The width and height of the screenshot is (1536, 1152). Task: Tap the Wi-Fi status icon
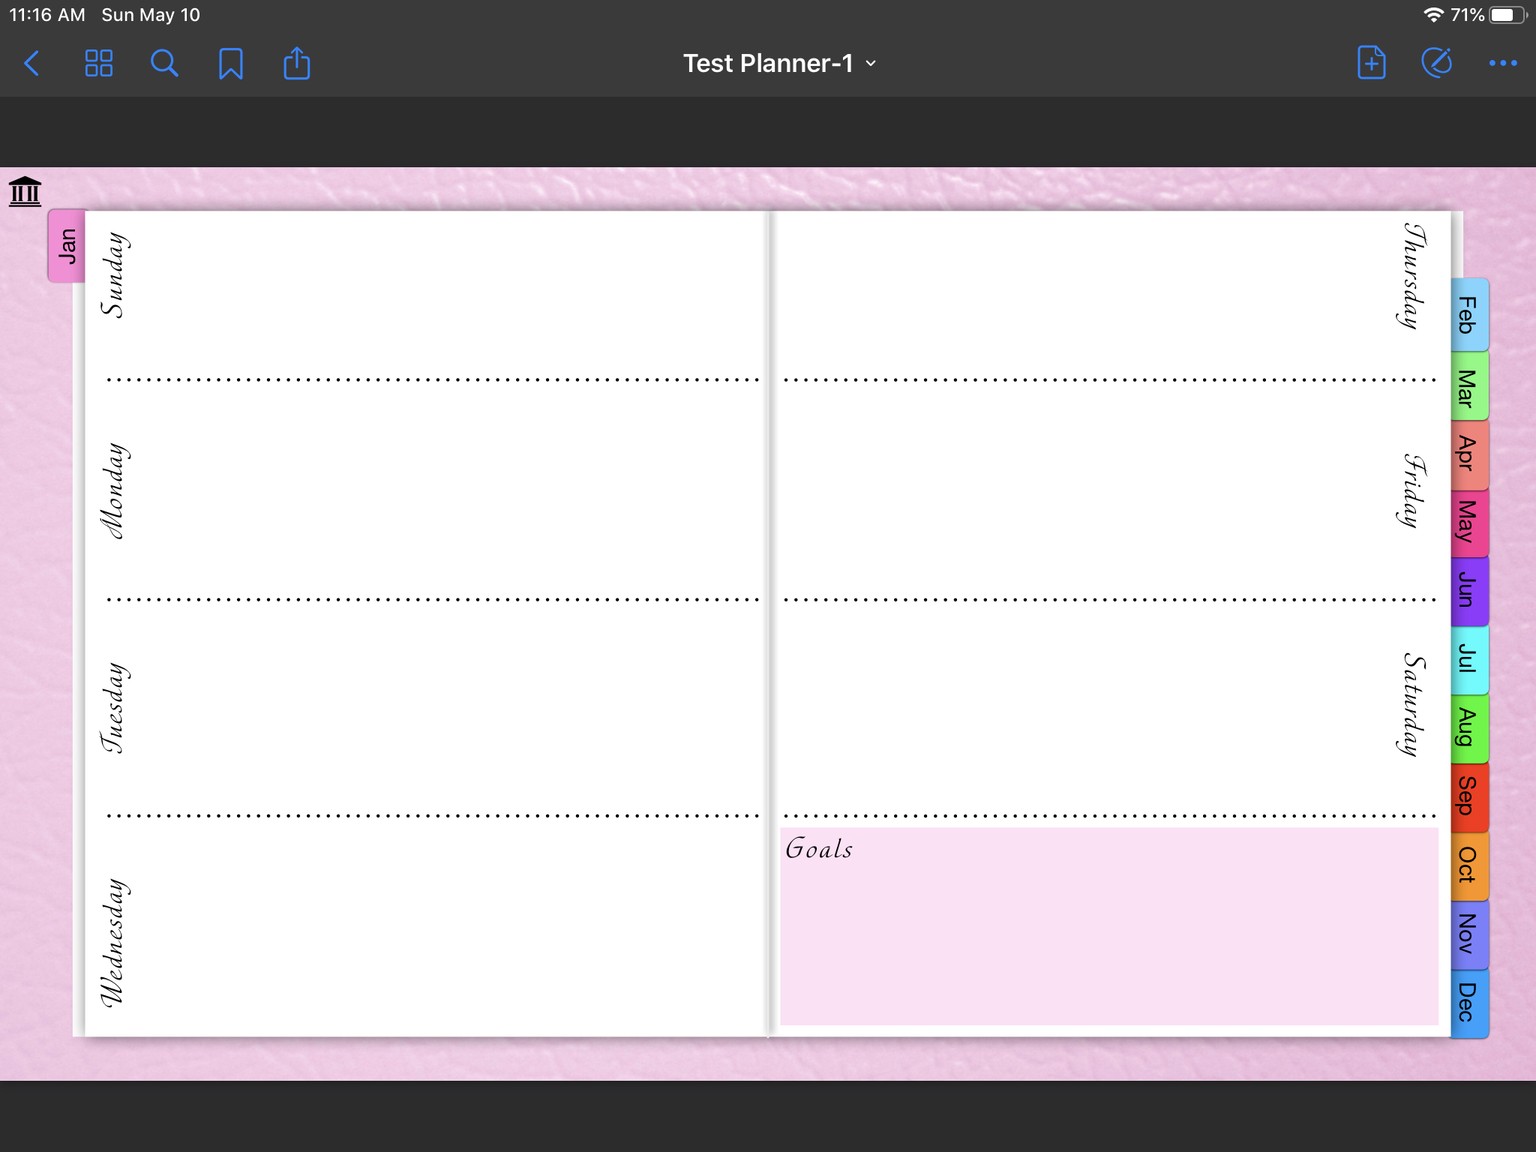(x=1433, y=15)
